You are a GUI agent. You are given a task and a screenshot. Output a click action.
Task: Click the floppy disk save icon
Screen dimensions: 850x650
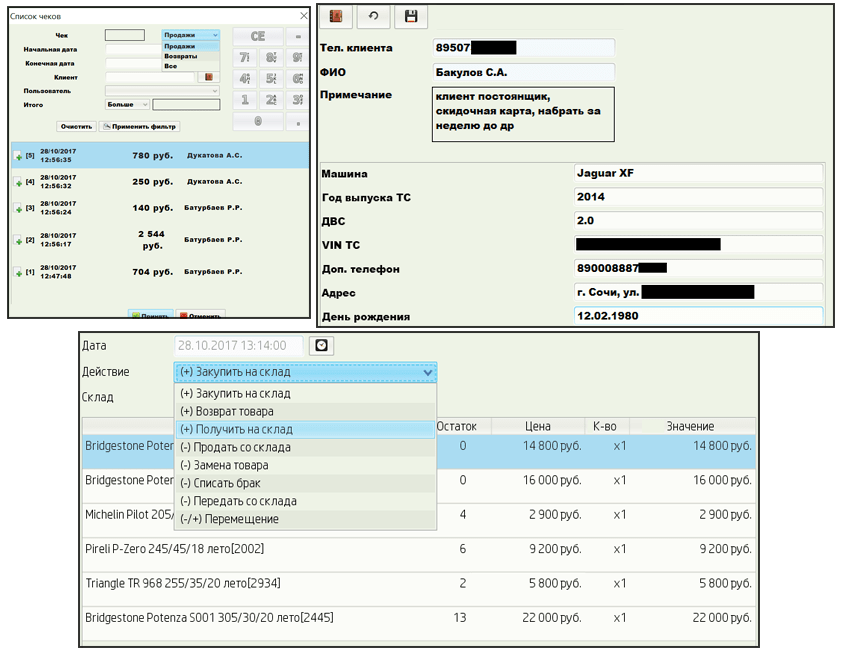pos(411,16)
